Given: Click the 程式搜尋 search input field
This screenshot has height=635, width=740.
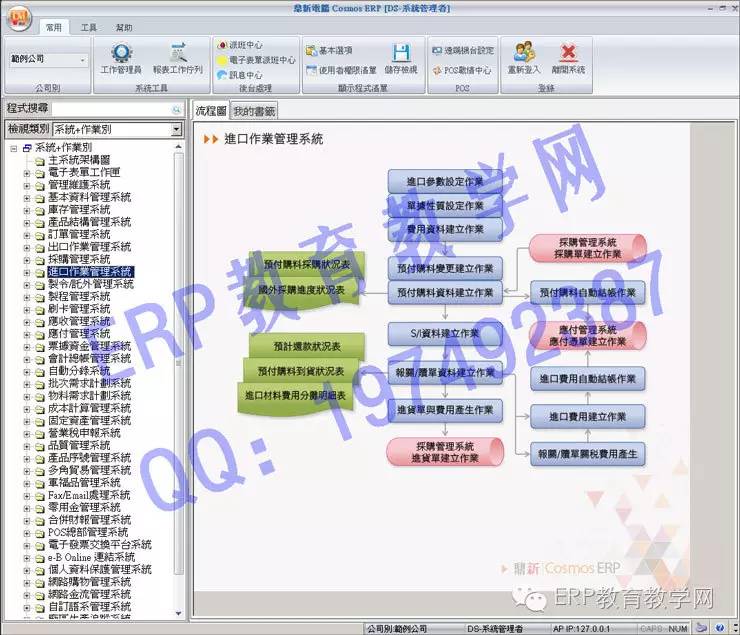Looking at the screenshot, I should [x=112, y=108].
